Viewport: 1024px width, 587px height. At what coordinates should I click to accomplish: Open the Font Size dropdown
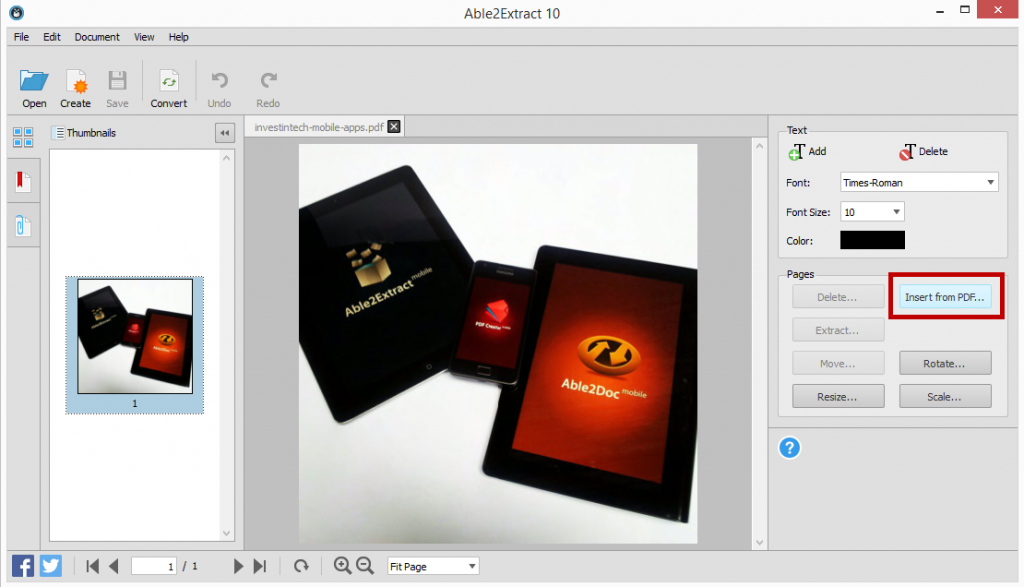point(872,212)
